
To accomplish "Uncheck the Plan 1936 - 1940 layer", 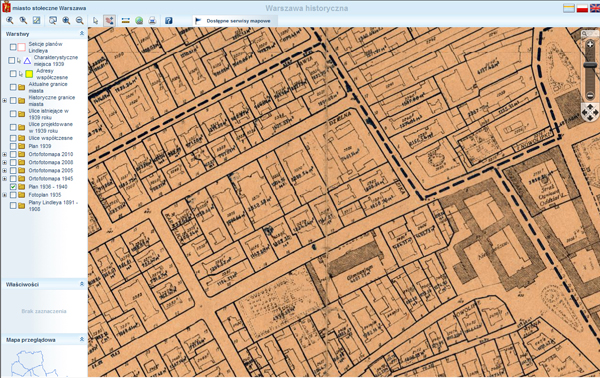I will point(13,187).
